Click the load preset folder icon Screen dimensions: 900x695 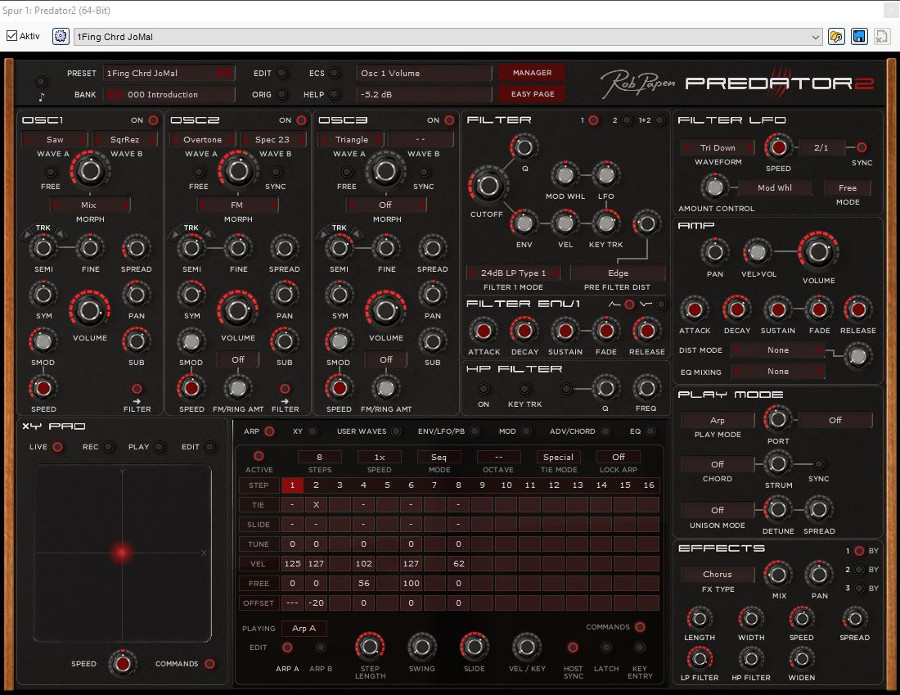(x=836, y=37)
